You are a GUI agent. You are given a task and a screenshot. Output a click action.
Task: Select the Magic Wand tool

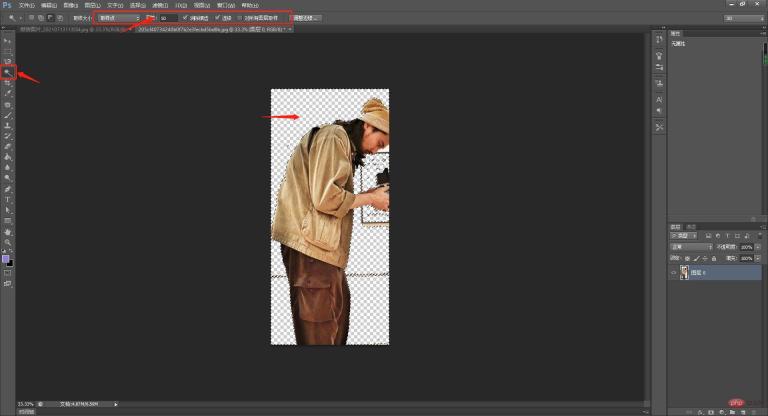point(7,73)
